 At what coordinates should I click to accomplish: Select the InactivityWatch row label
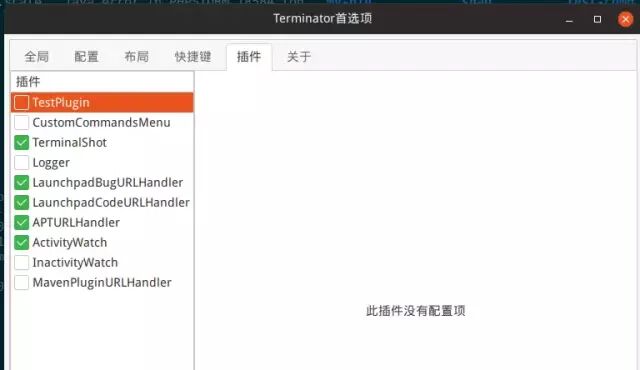tap(75, 263)
